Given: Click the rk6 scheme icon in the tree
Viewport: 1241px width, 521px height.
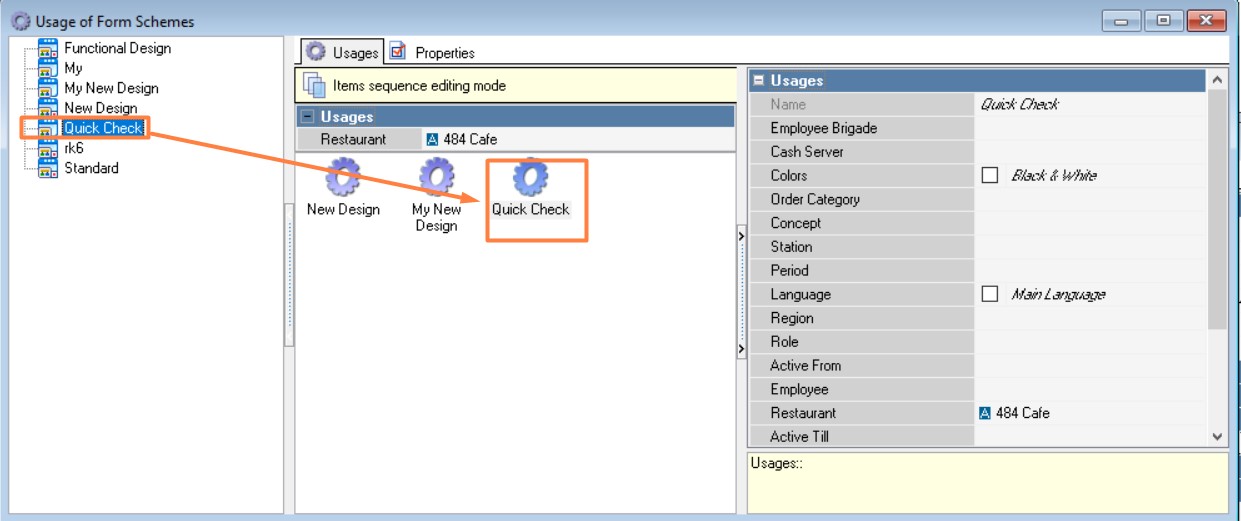Looking at the screenshot, I should 47,148.
